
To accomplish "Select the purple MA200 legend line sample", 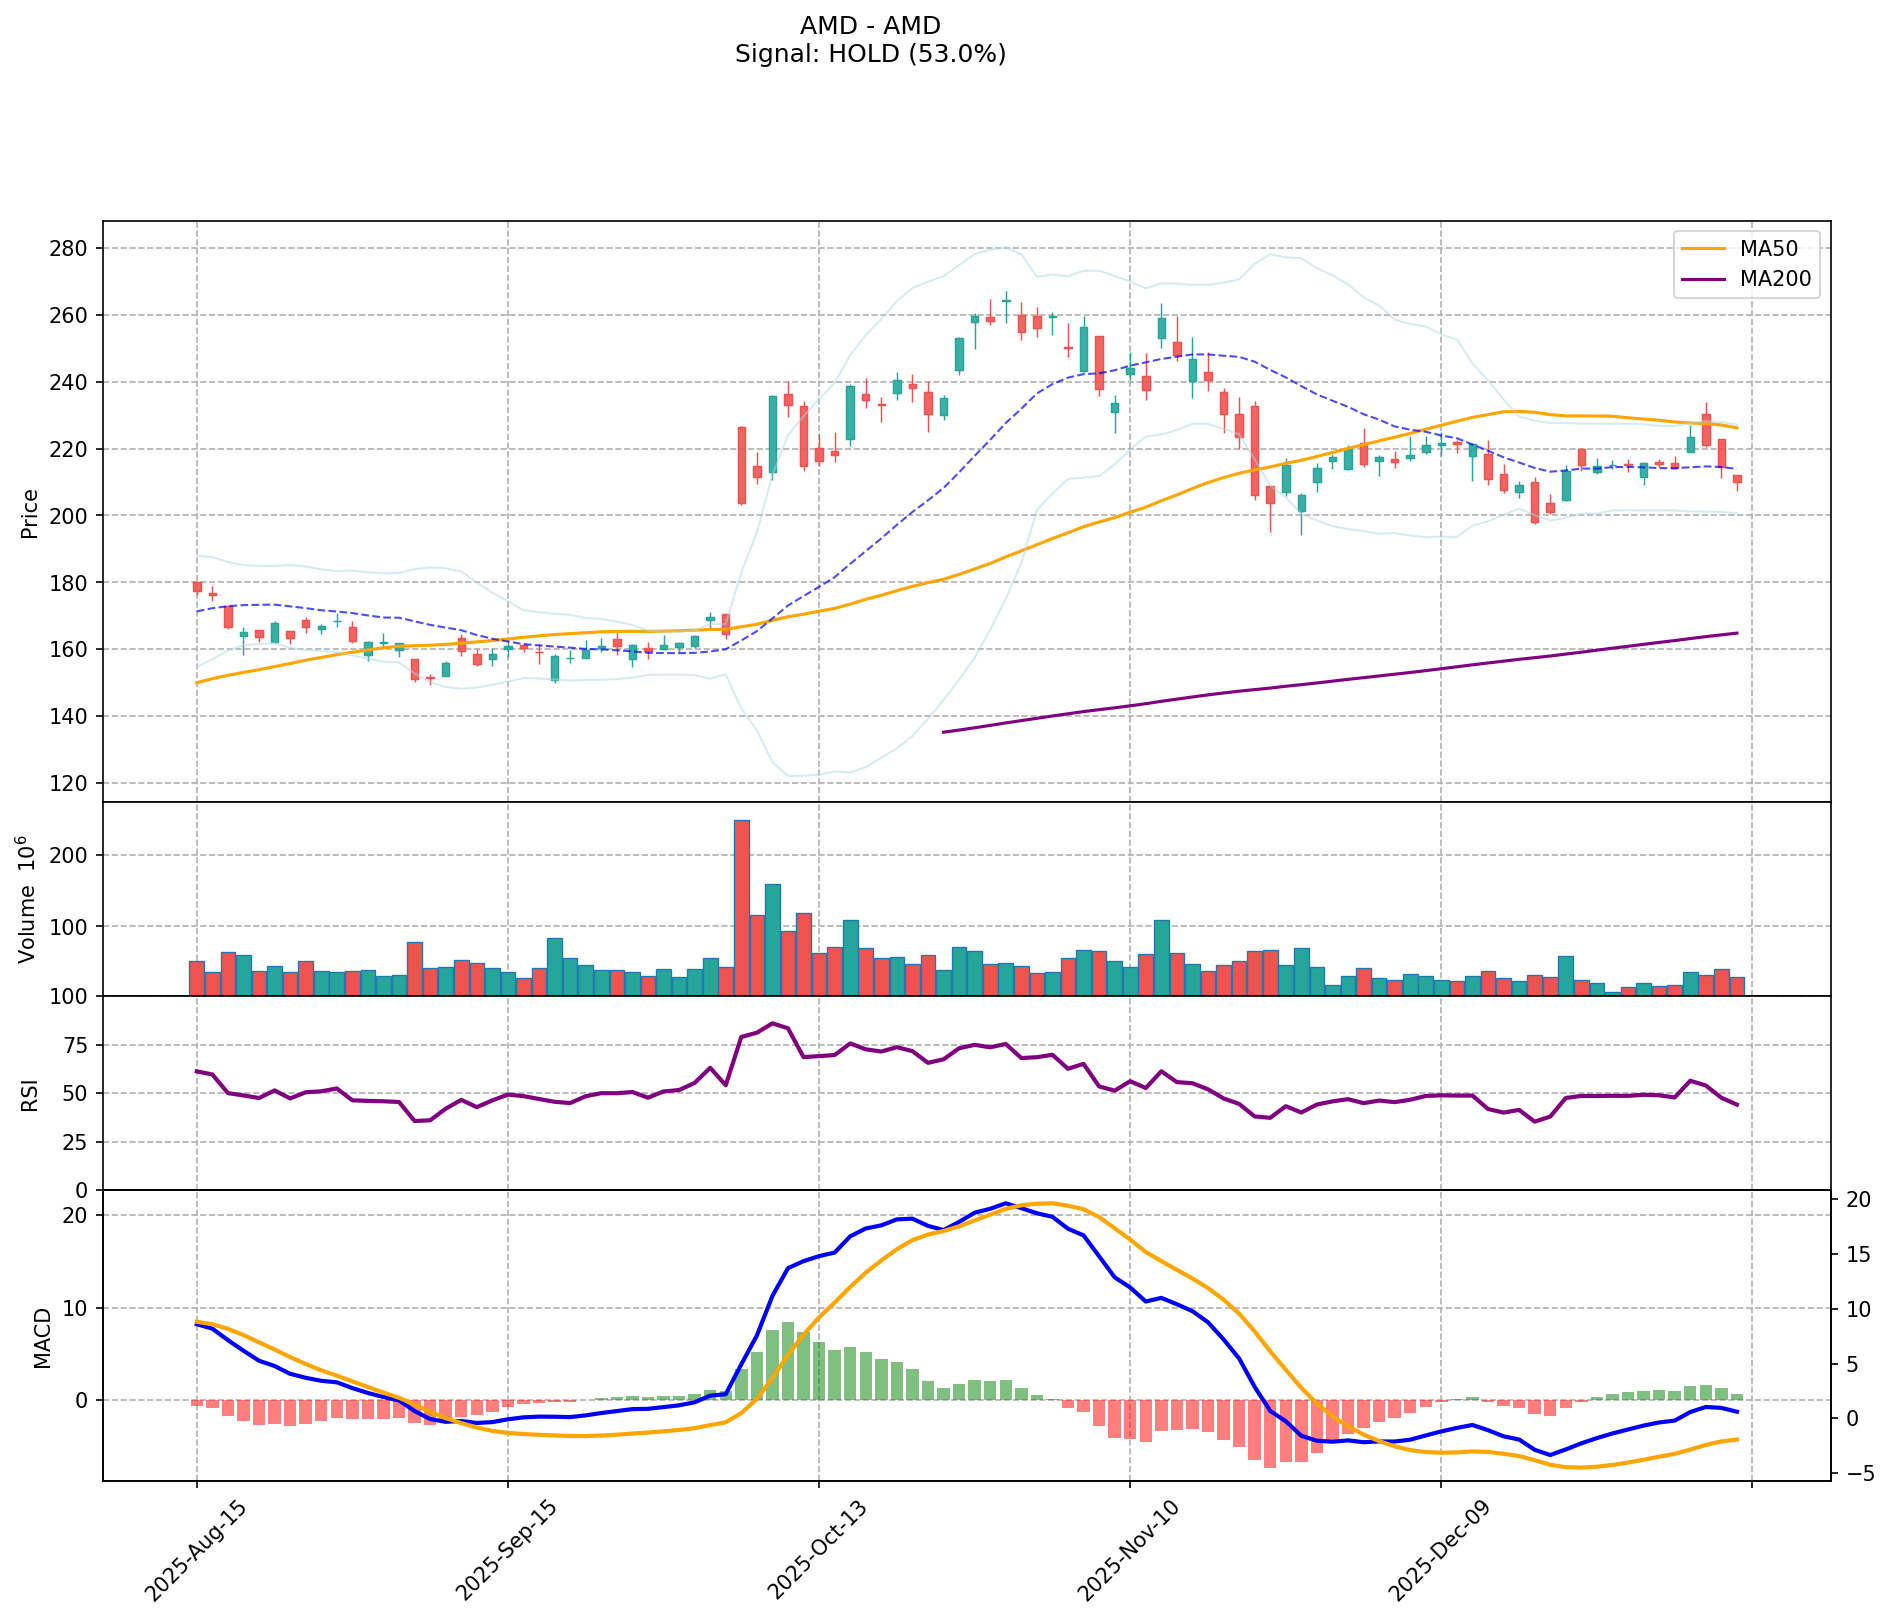I will (1704, 280).
